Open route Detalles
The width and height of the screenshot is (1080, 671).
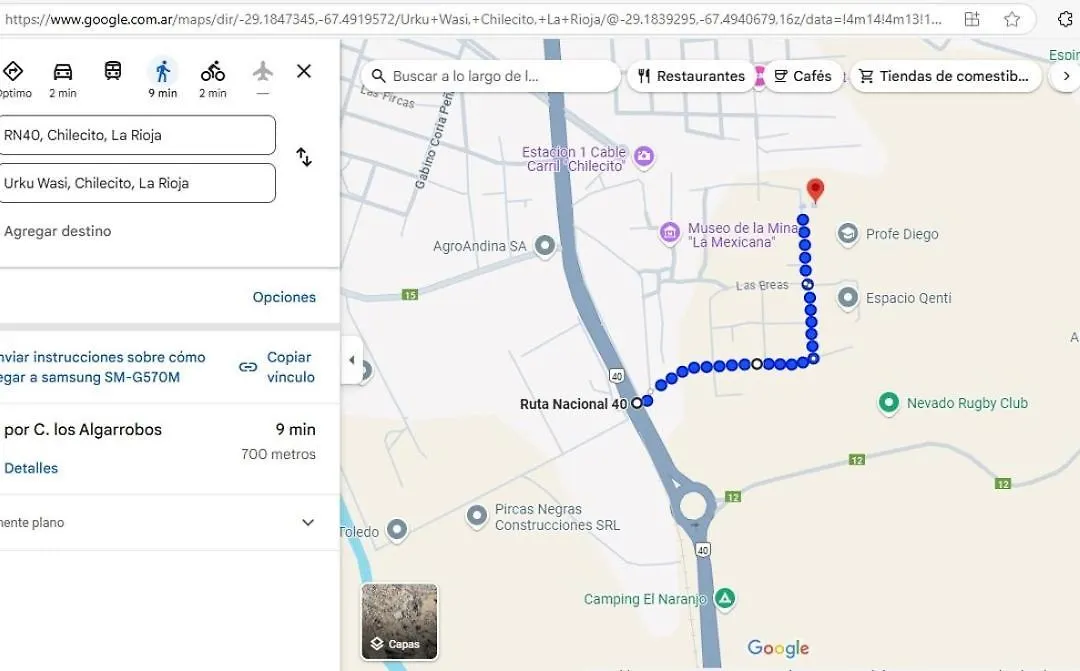pyautogui.click(x=31, y=468)
